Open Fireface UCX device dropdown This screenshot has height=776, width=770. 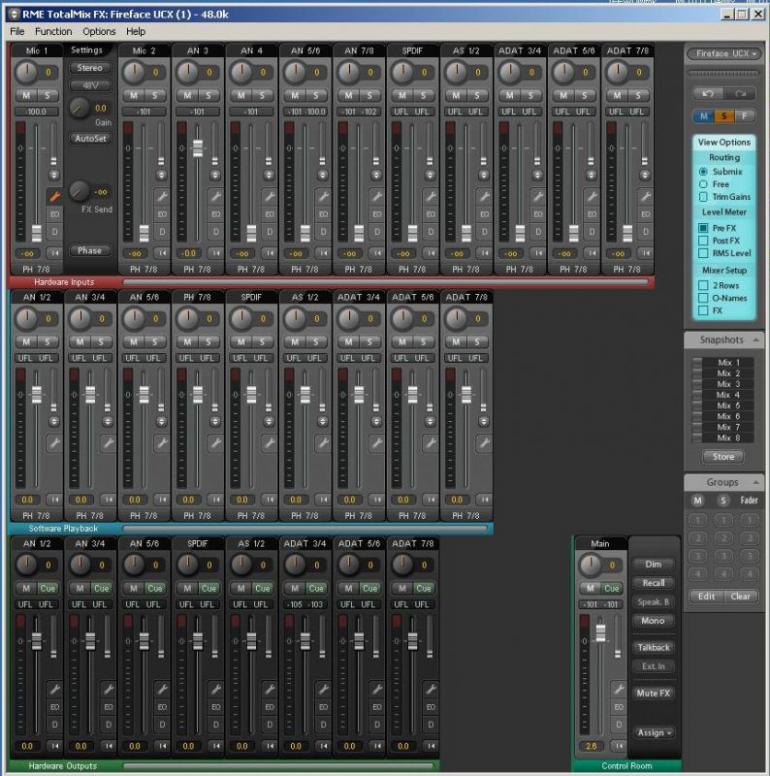coord(723,53)
